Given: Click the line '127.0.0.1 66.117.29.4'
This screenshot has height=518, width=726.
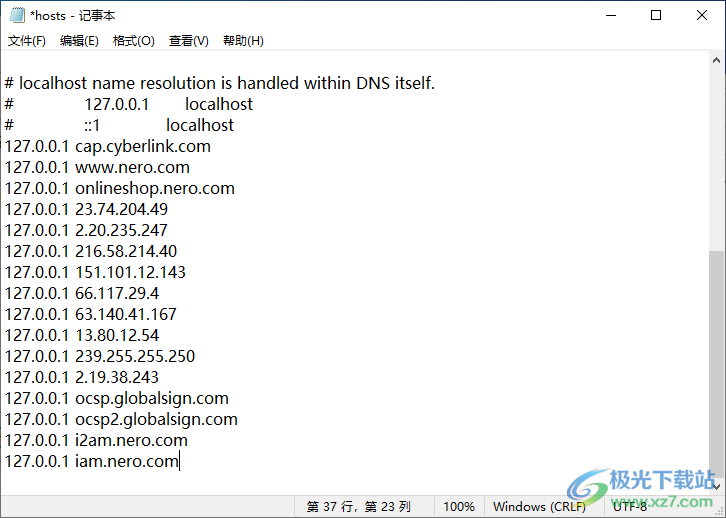Looking at the screenshot, I should 82,293.
